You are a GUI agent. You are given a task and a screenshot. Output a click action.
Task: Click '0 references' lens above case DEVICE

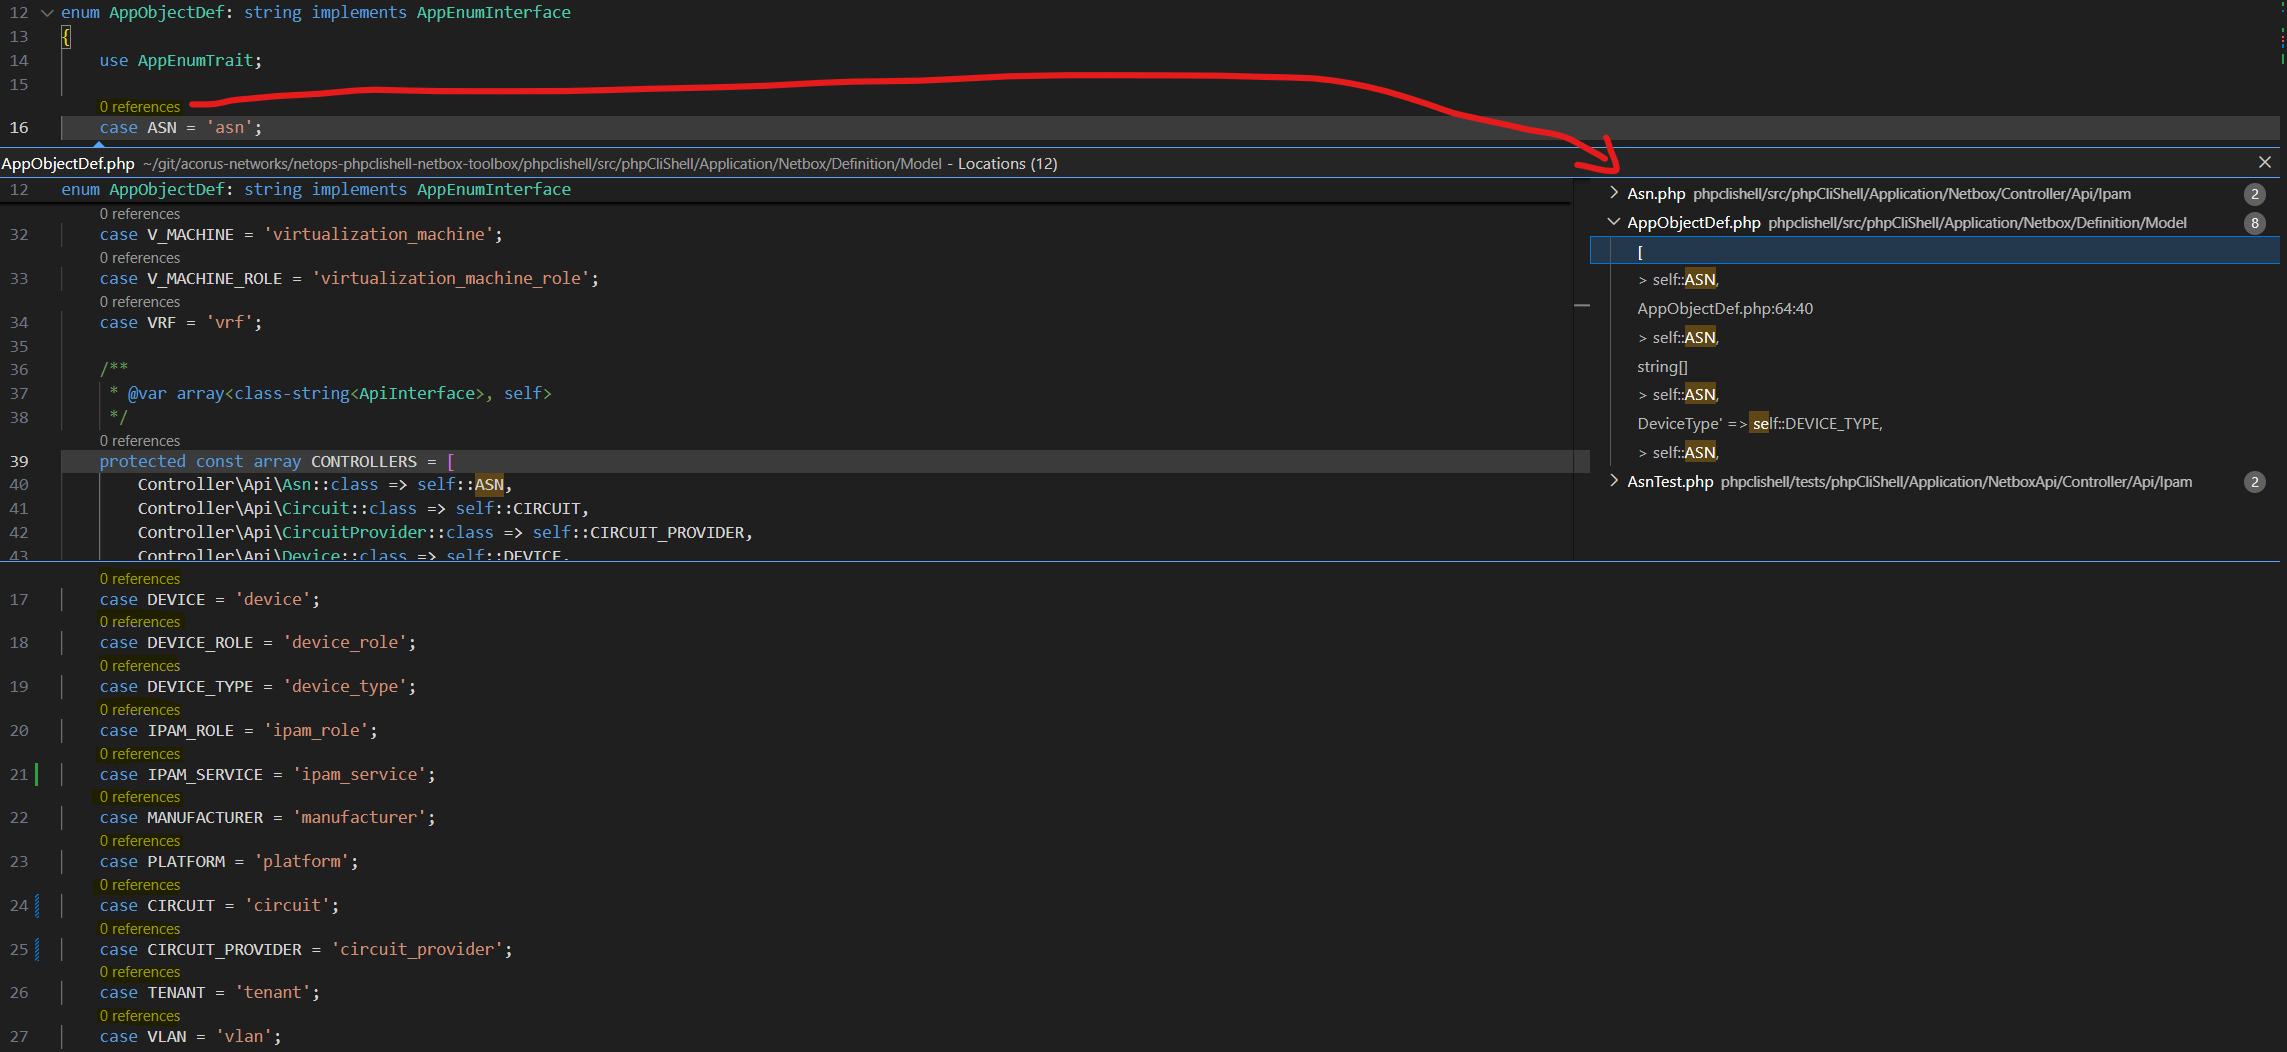pos(140,578)
